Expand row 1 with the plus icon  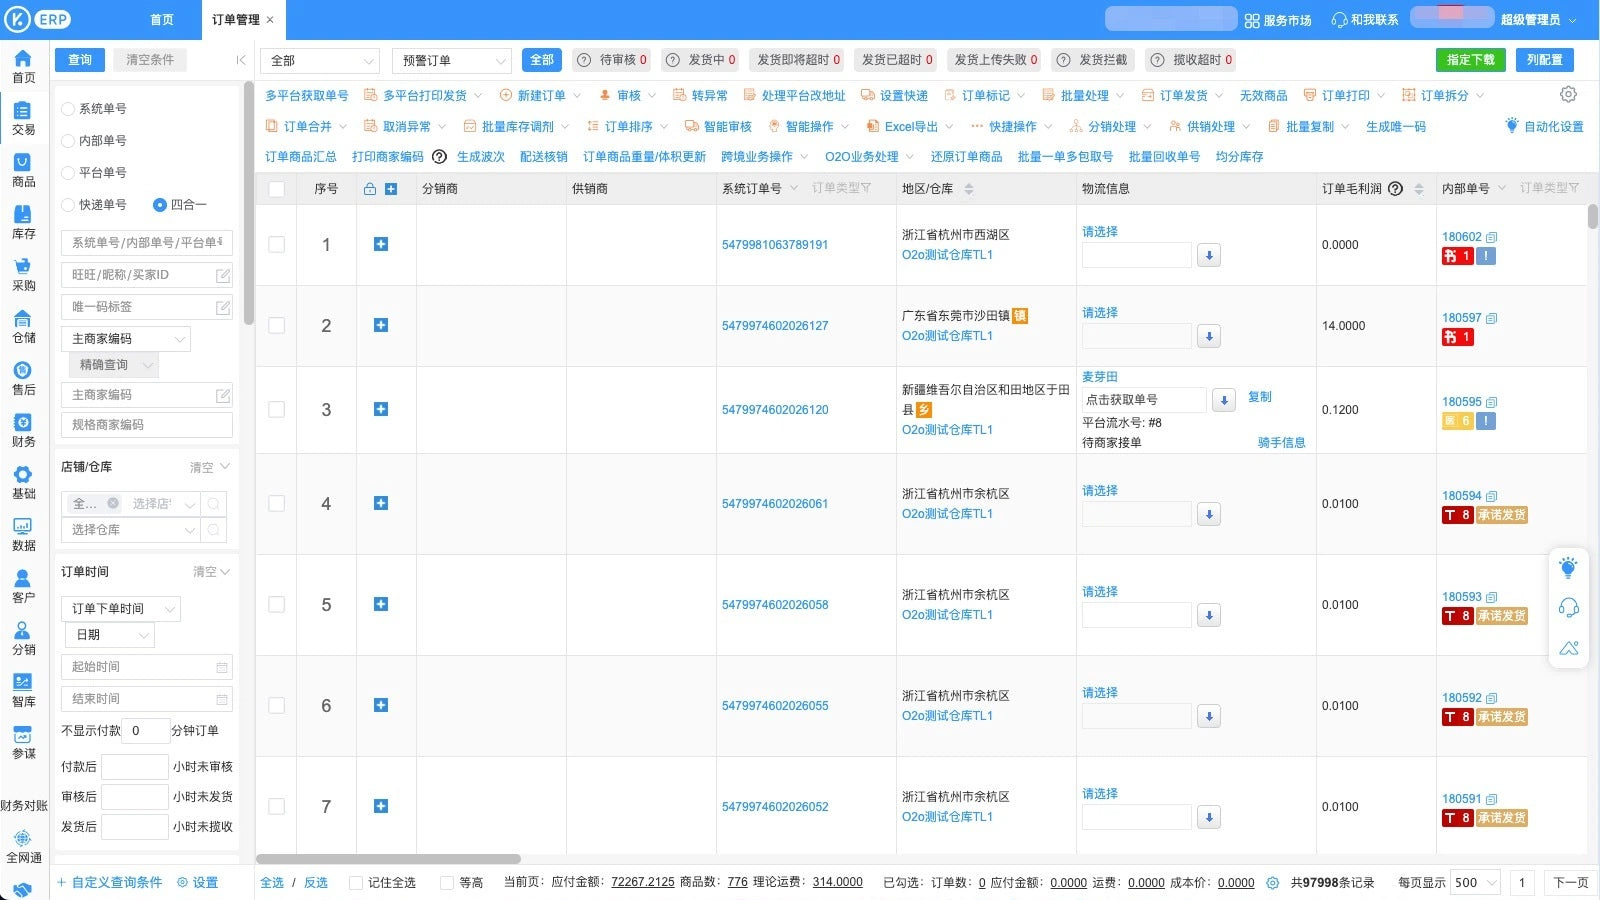(381, 244)
